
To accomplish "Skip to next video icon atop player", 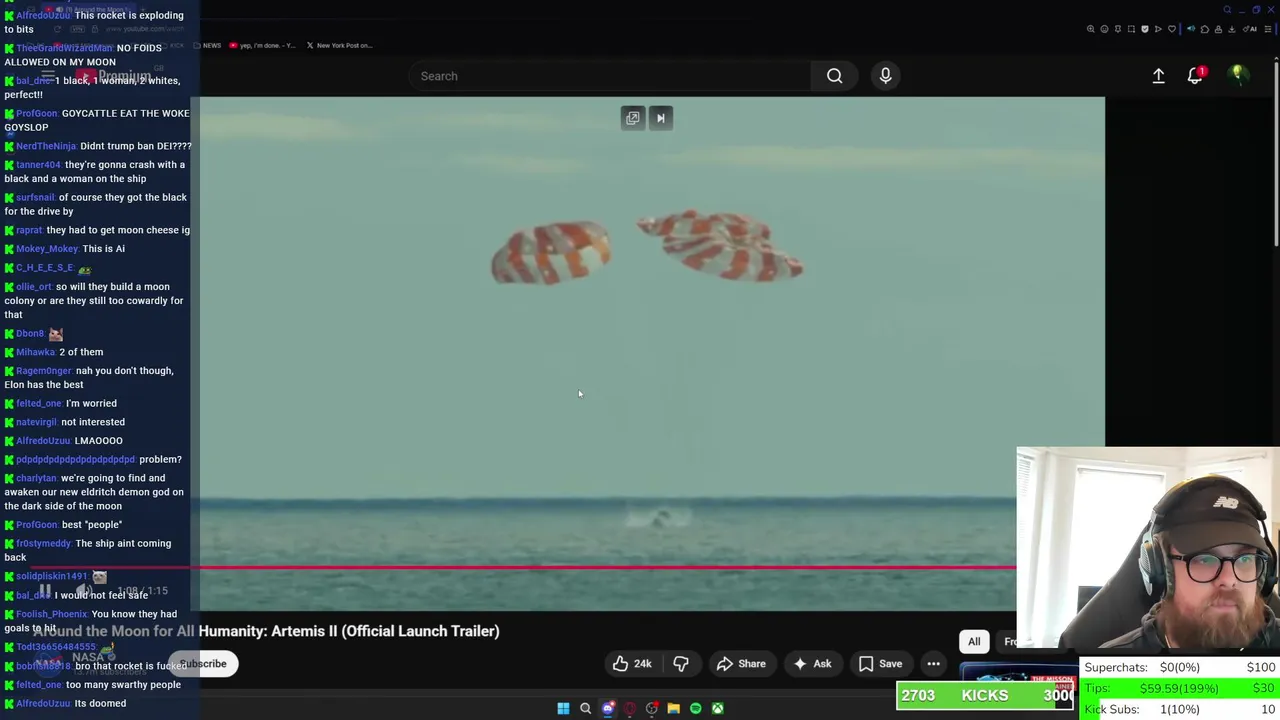I will (x=660, y=118).
